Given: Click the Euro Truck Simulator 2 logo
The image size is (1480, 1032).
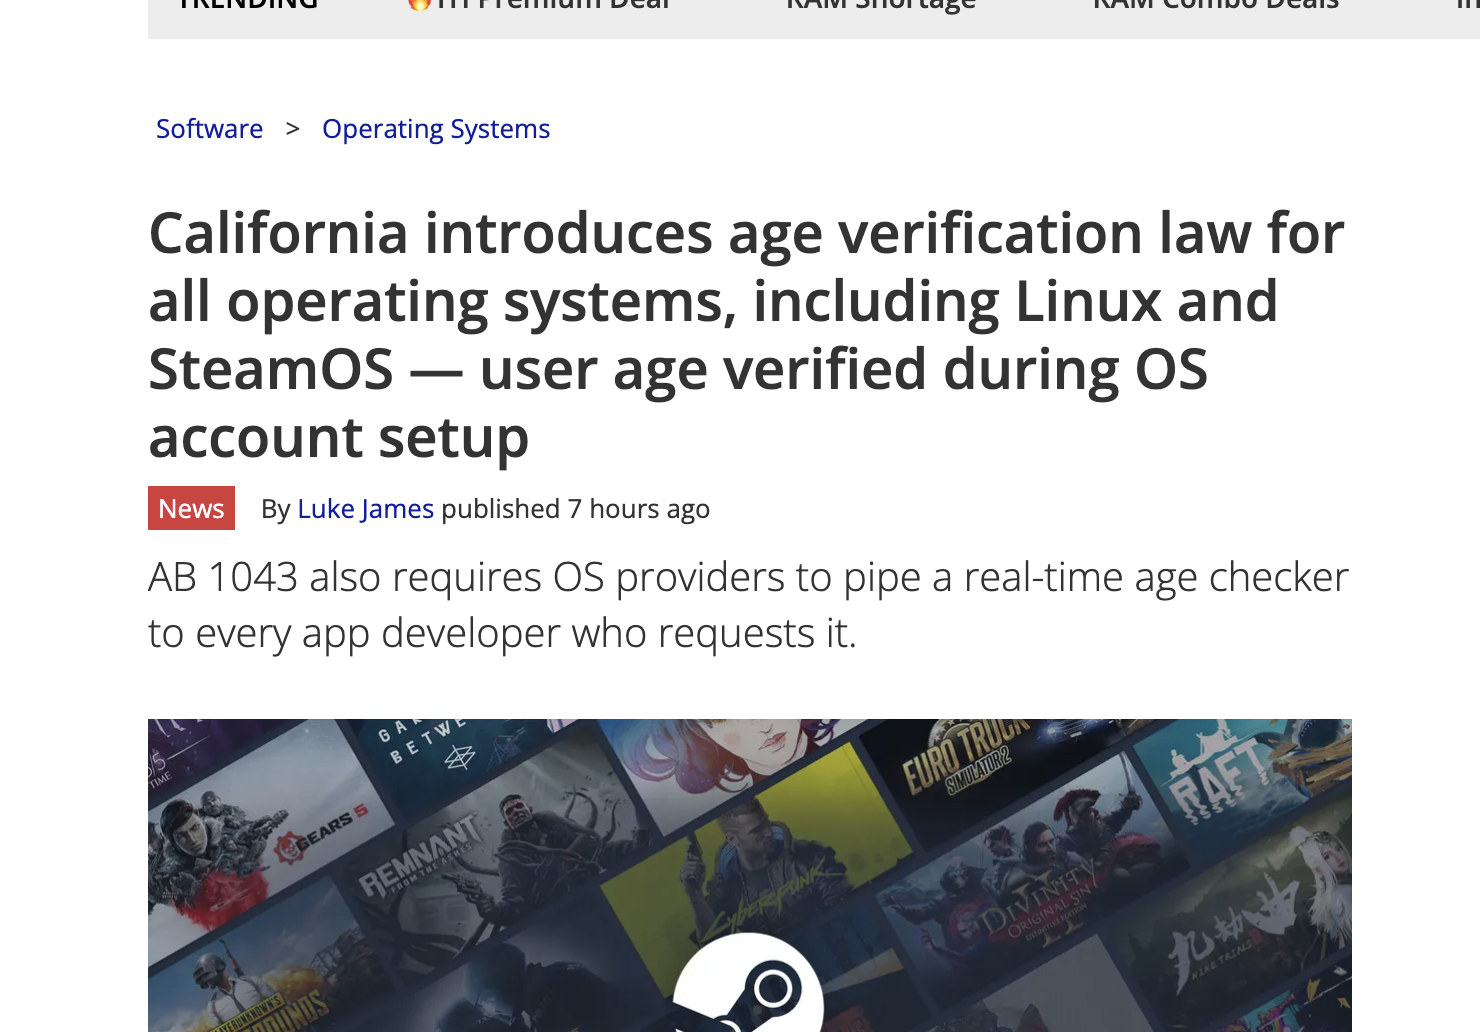Looking at the screenshot, I should tap(960, 758).
